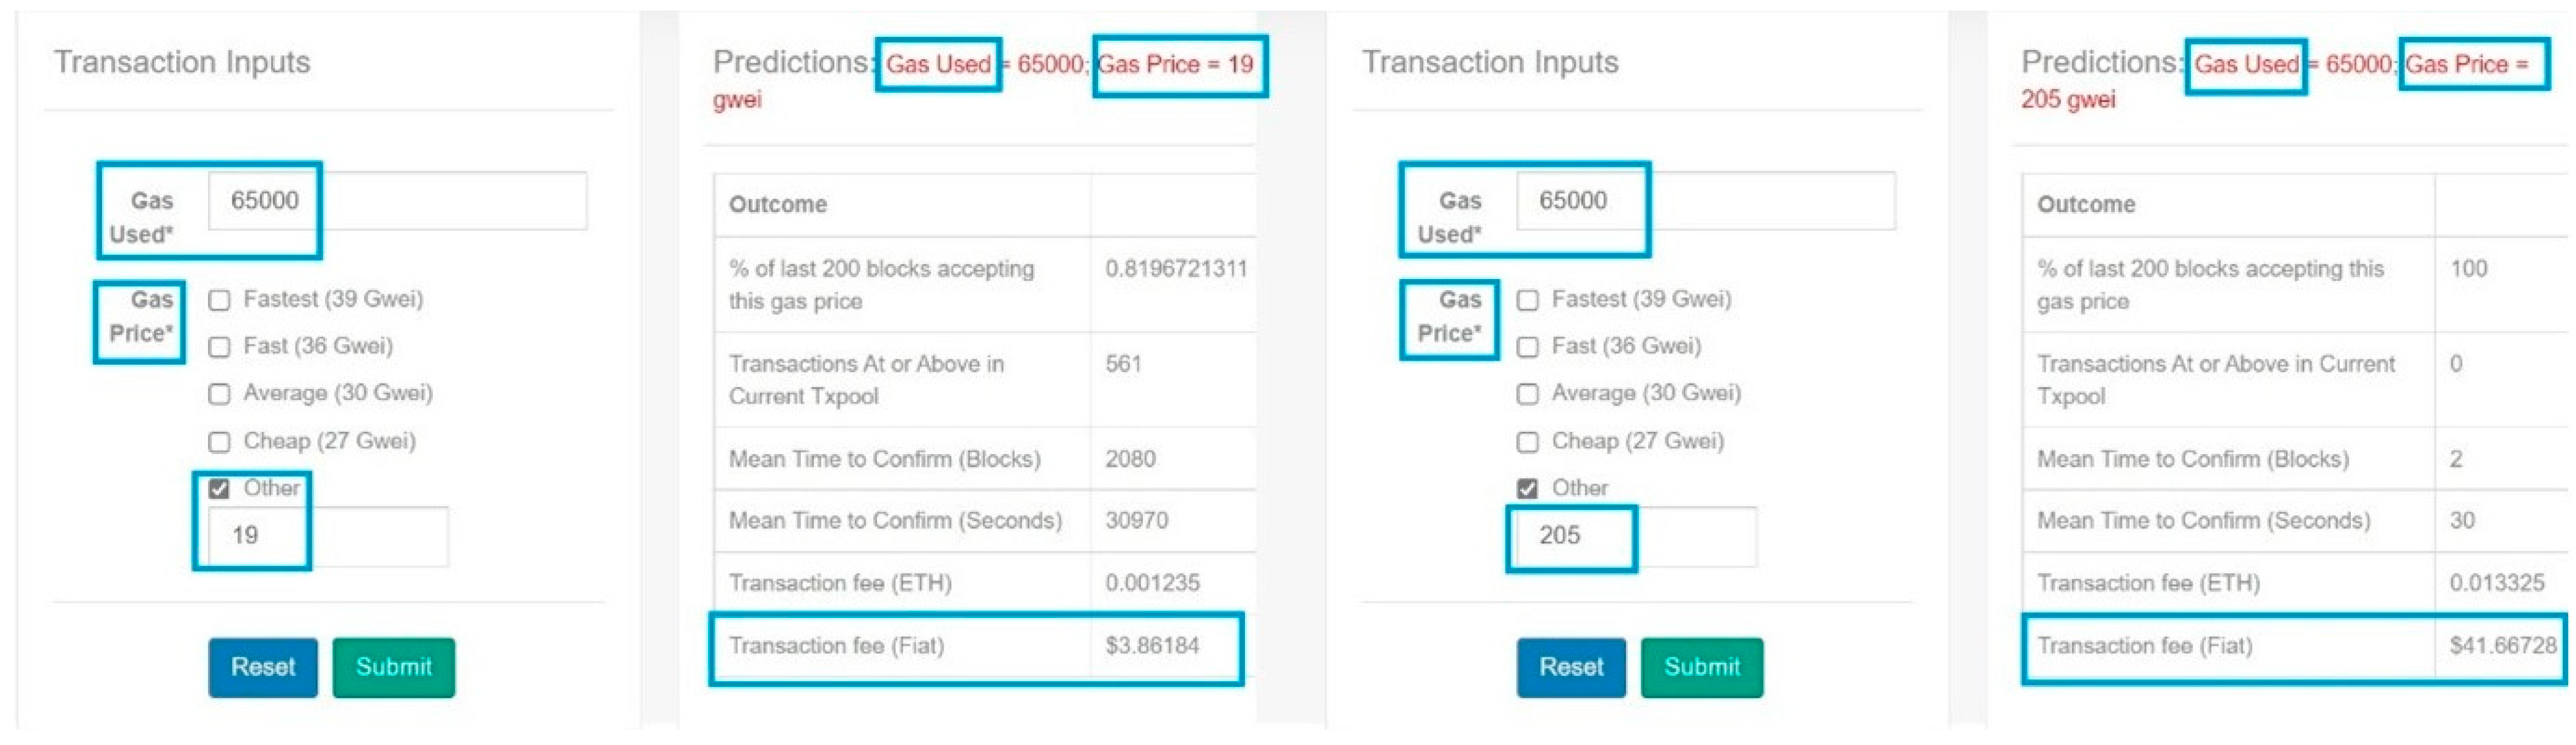Check Fastest (39 Gwei) in the 19-gwei form

point(219,300)
